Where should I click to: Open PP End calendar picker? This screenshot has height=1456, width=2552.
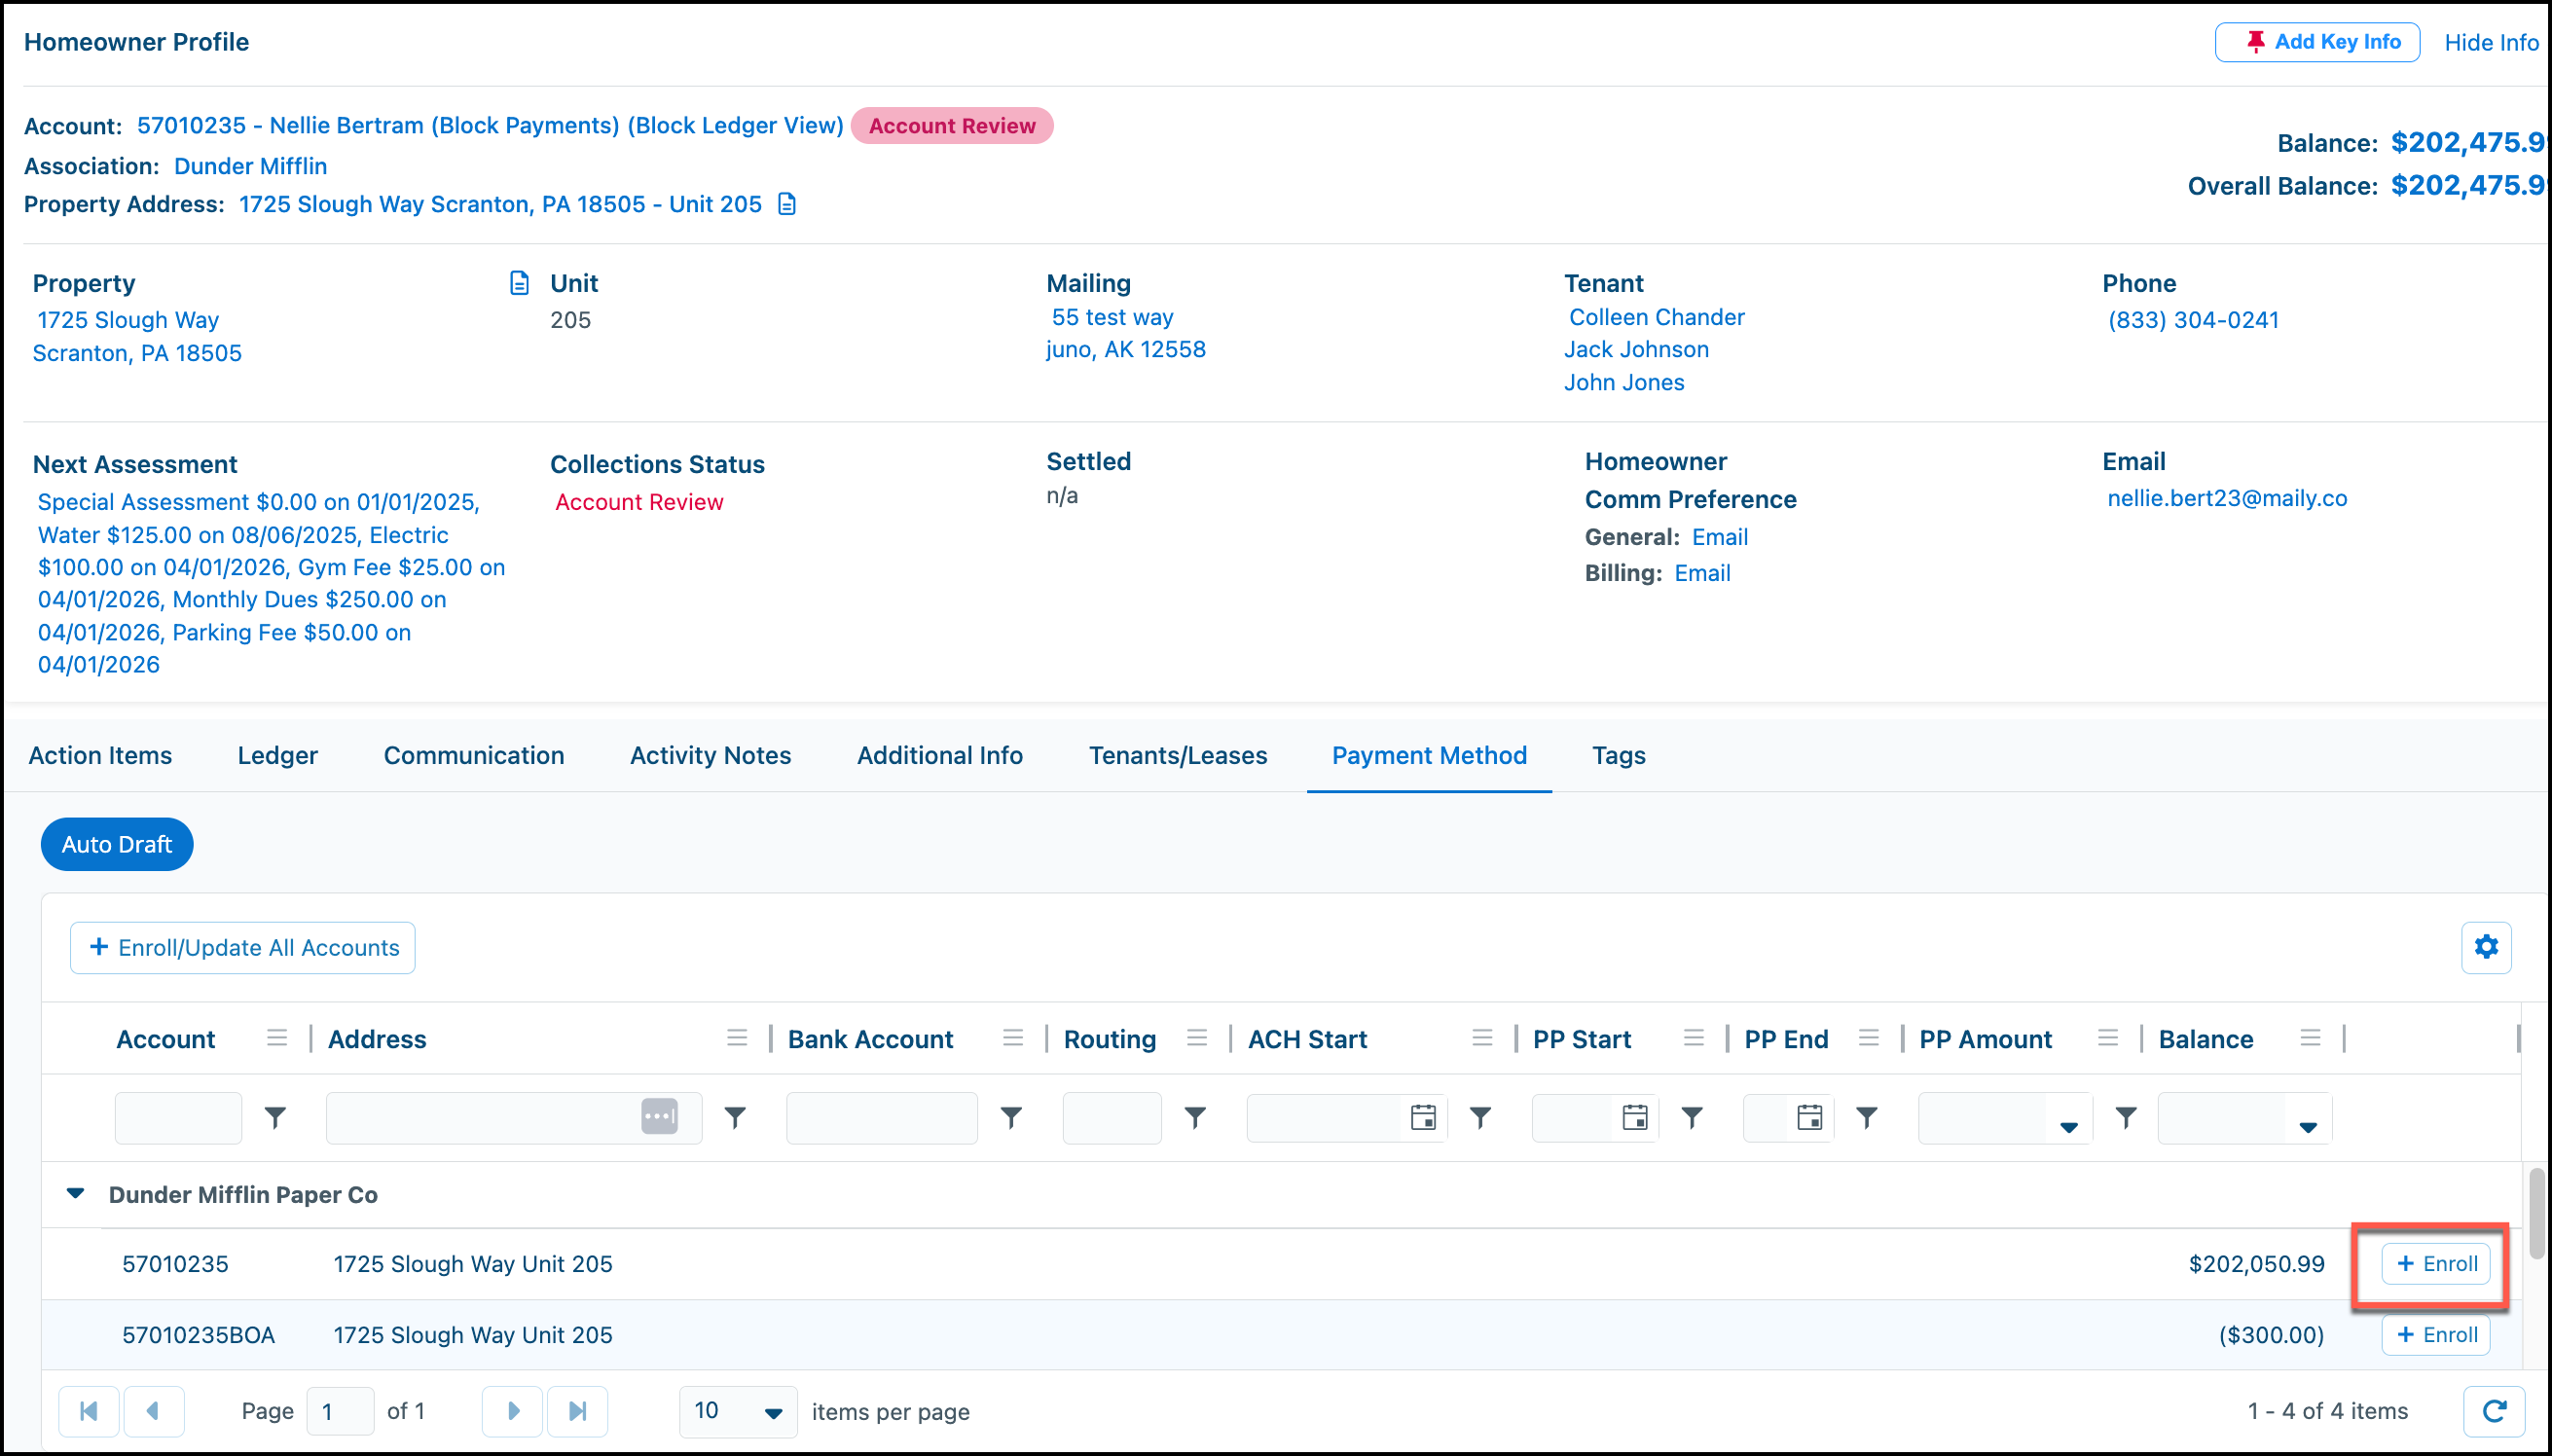point(1810,1117)
